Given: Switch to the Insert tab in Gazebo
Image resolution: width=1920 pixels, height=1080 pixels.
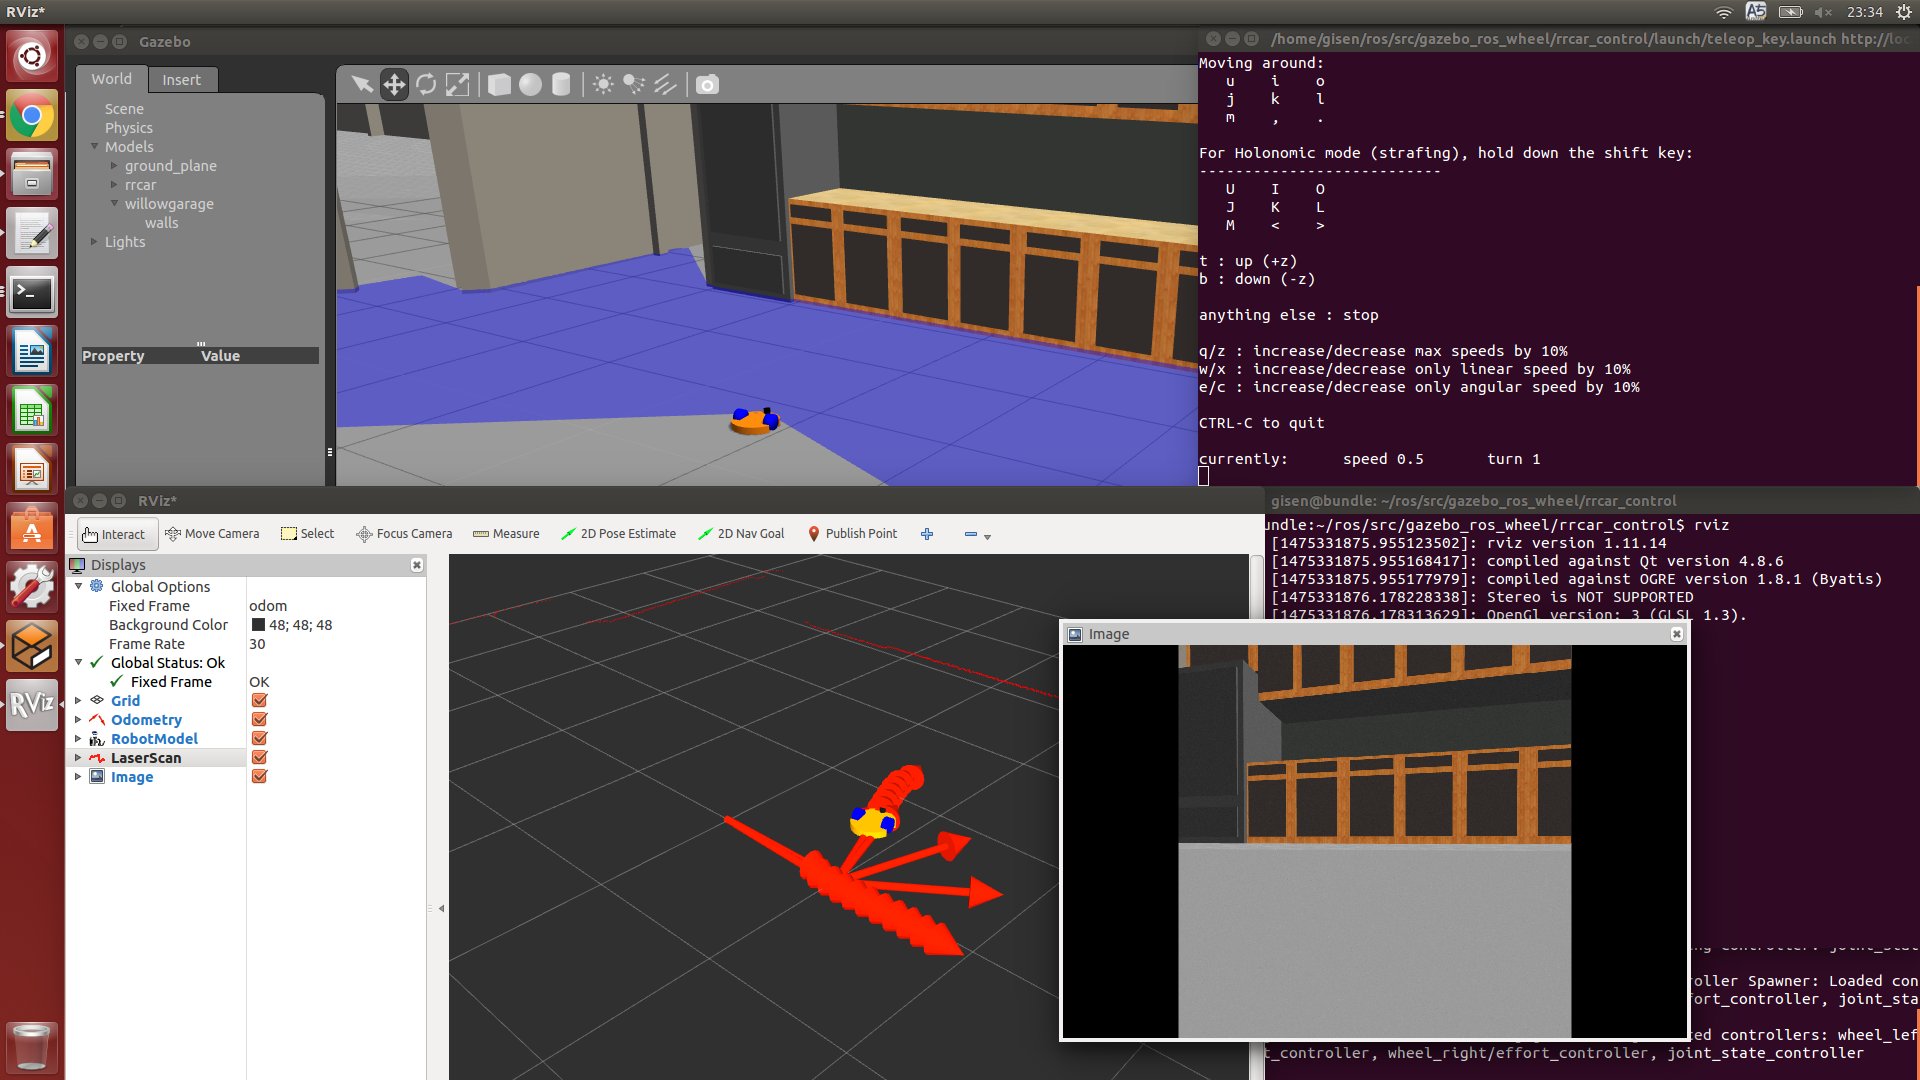Looking at the screenshot, I should click(182, 79).
